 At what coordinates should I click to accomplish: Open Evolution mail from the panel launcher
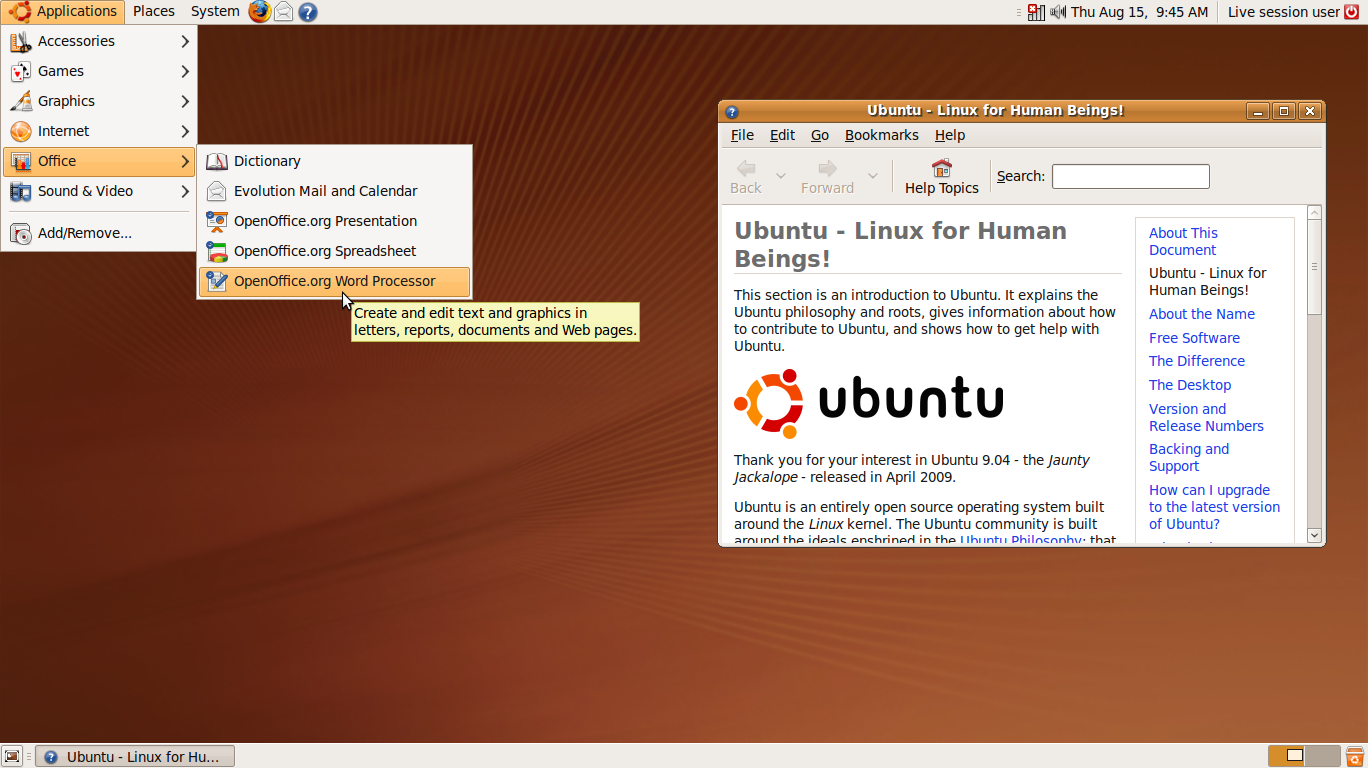tap(284, 11)
